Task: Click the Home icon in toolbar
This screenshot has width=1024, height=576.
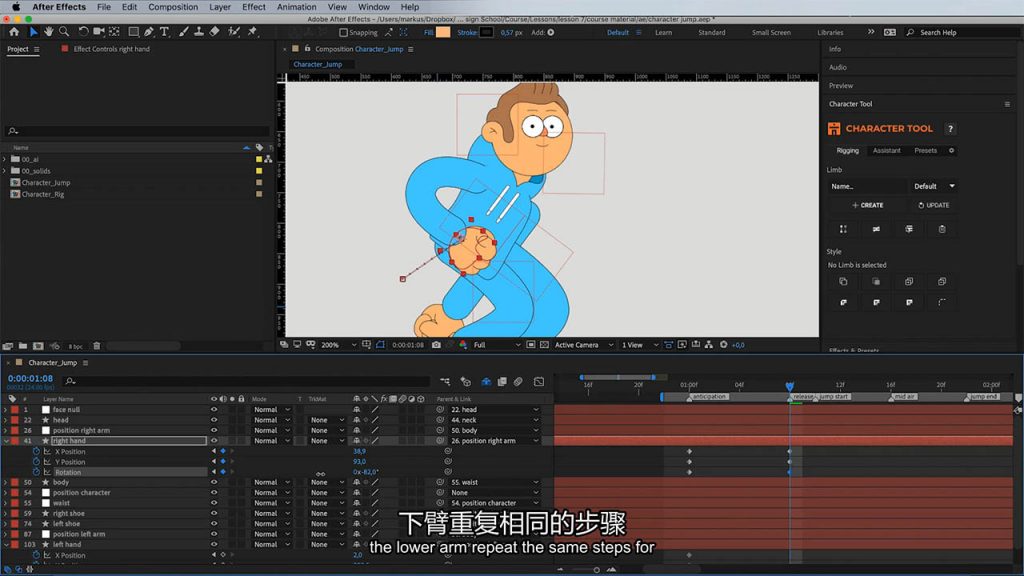Action: coord(14,31)
